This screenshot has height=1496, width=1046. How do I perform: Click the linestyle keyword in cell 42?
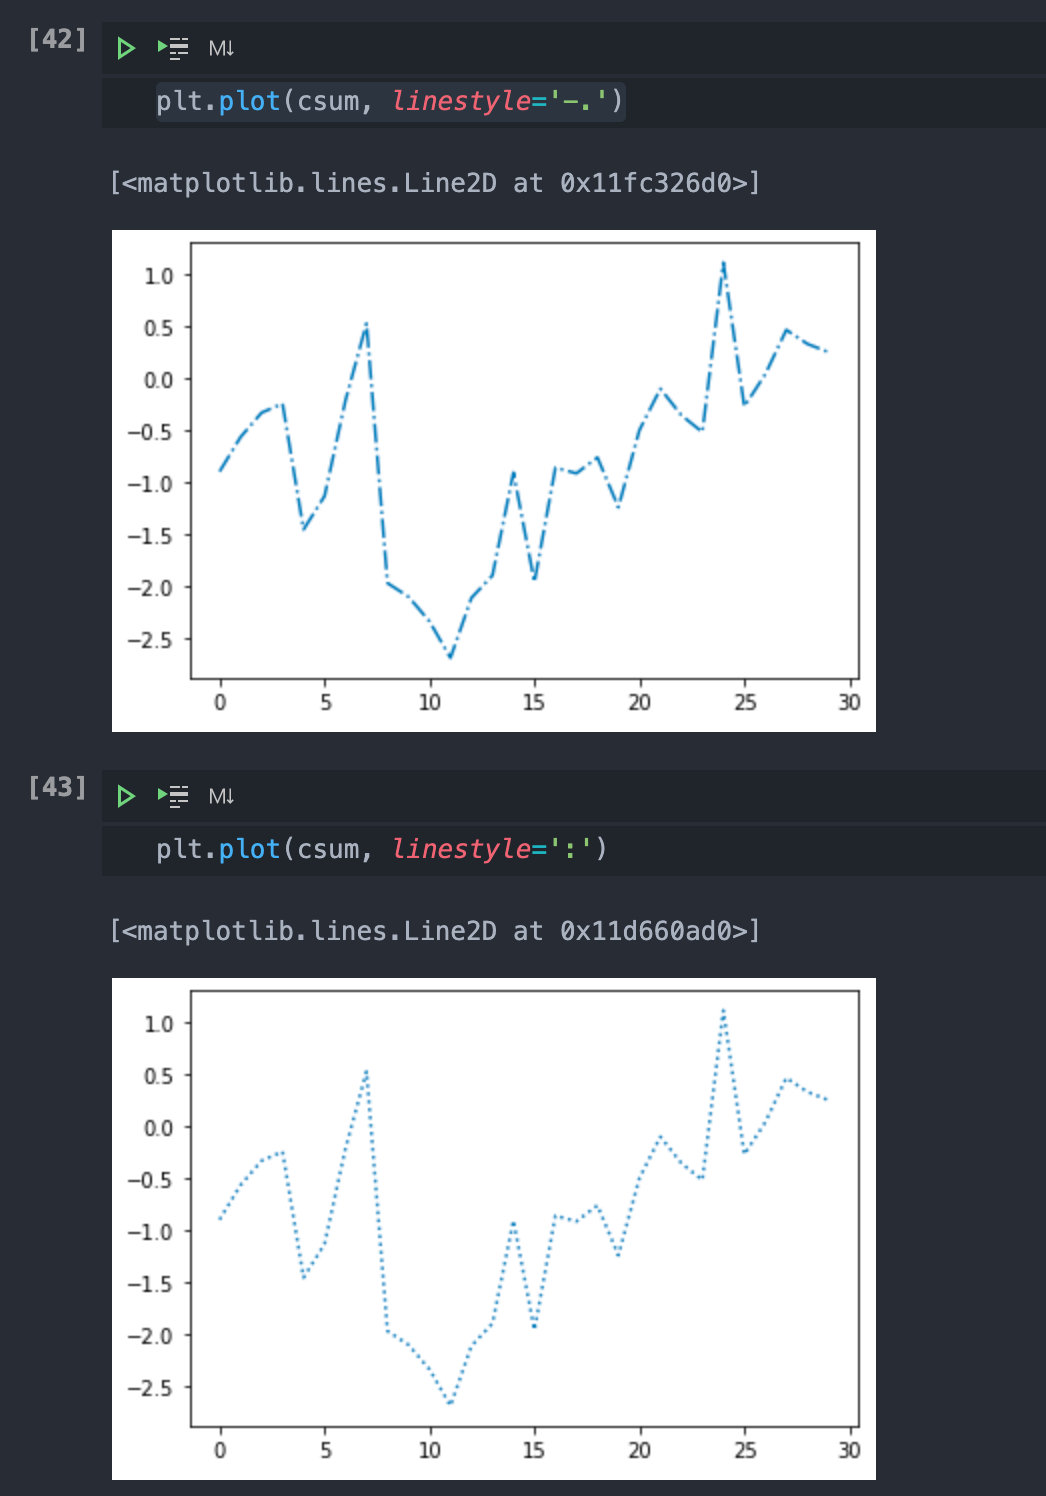pos(460,101)
